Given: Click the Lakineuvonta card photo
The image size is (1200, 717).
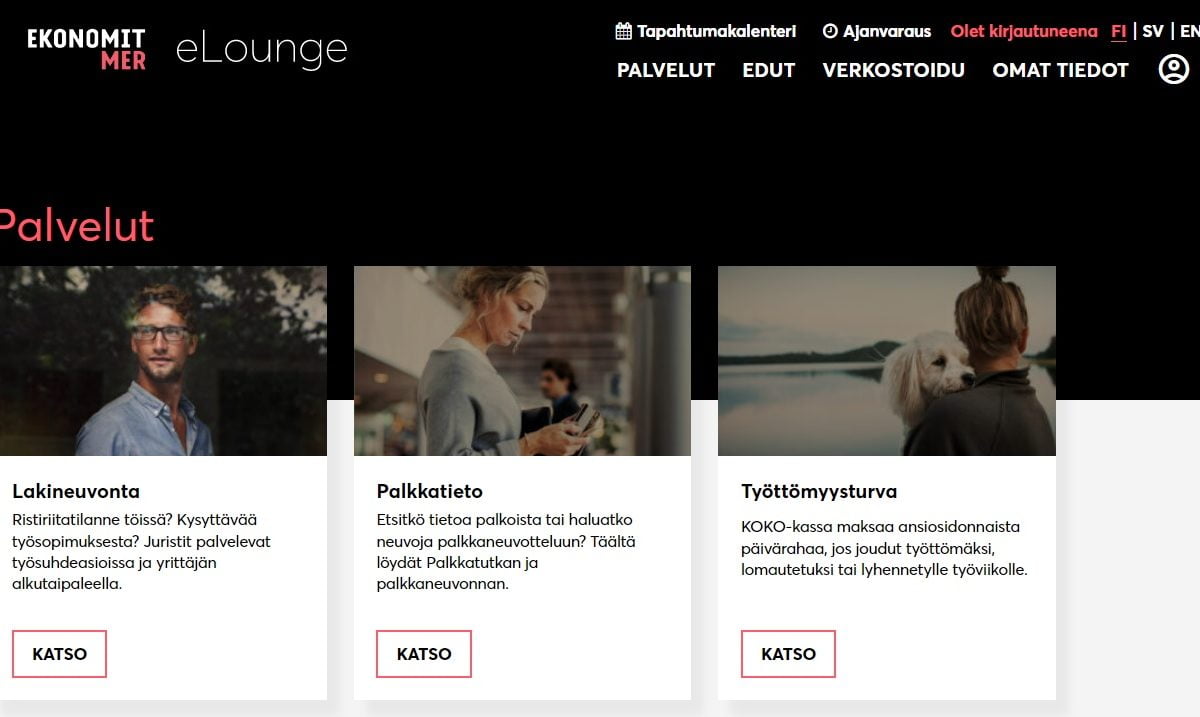Looking at the screenshot, I should 163,361.
